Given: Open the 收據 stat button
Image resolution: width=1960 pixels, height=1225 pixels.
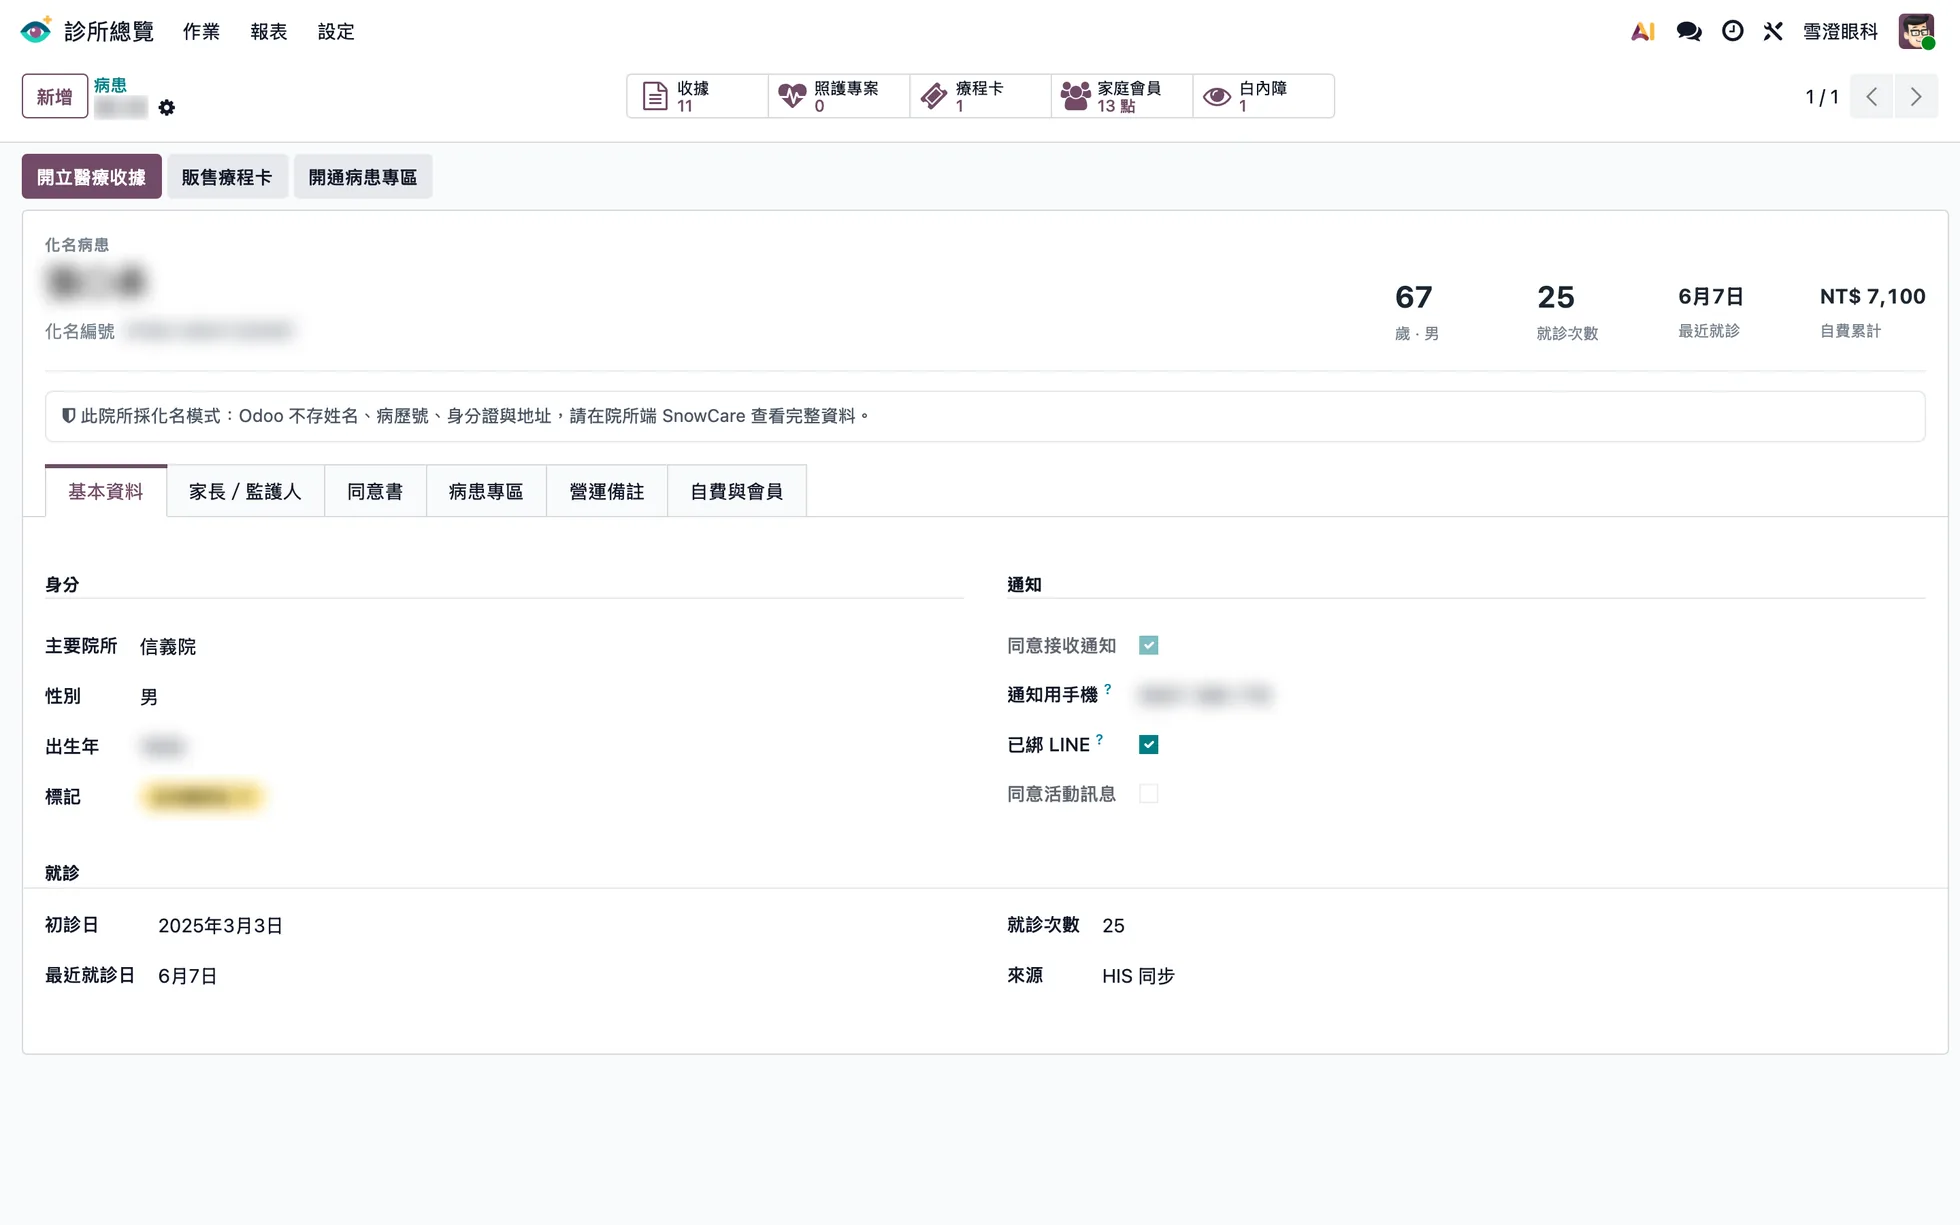Looking at the screenshot, I should [697, 96].
